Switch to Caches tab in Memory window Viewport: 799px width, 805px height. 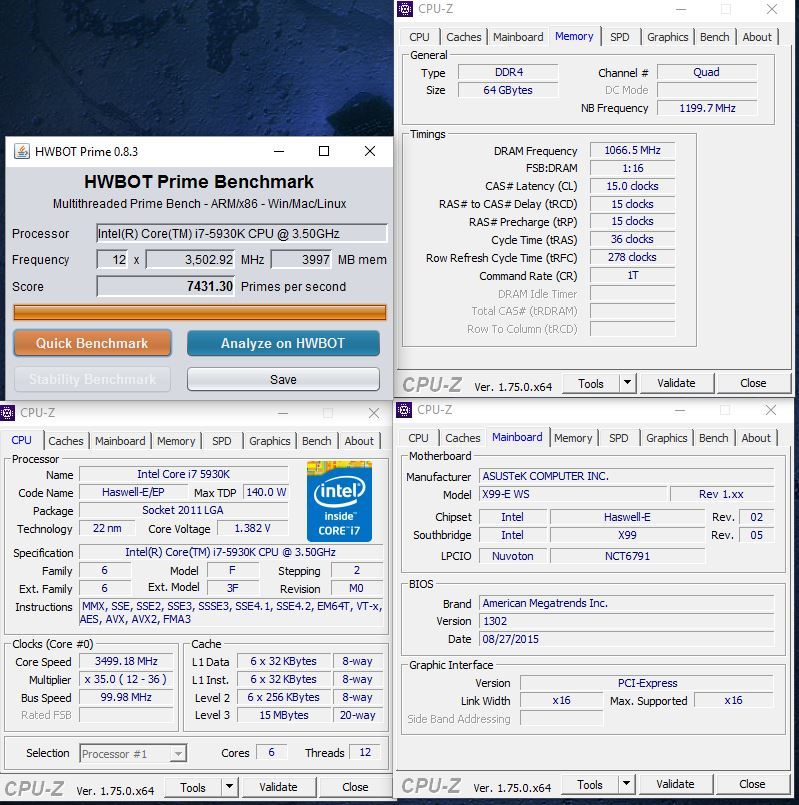tap(463, 37)
